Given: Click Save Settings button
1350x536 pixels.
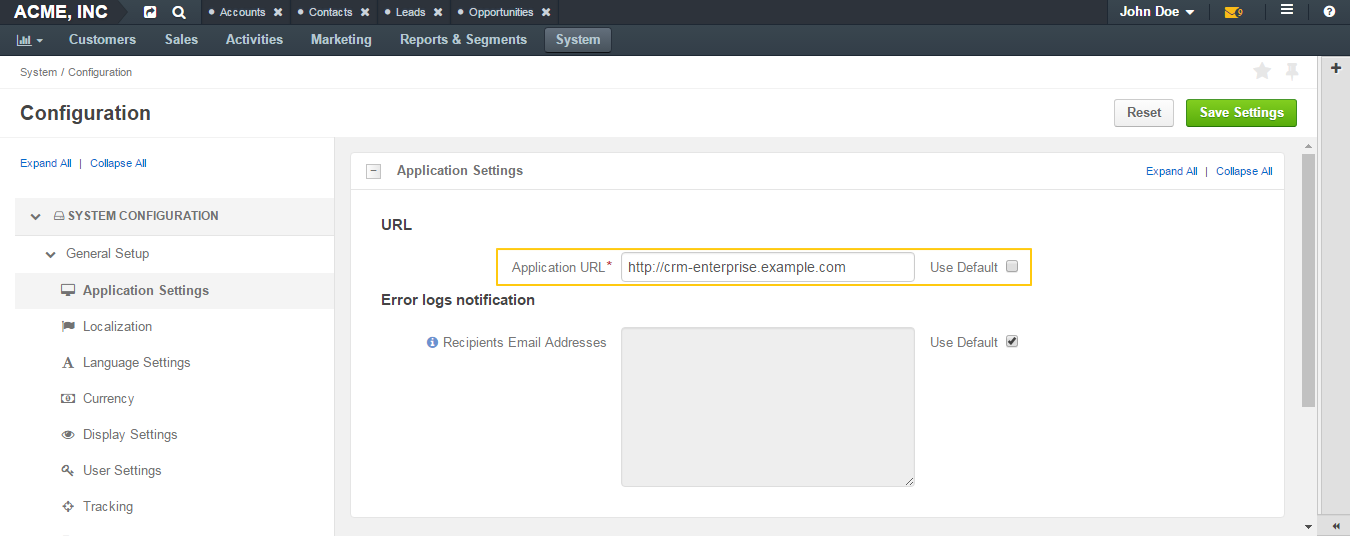Looking at the screenshot, I should pyautogui.click(x=1241, y=113).
